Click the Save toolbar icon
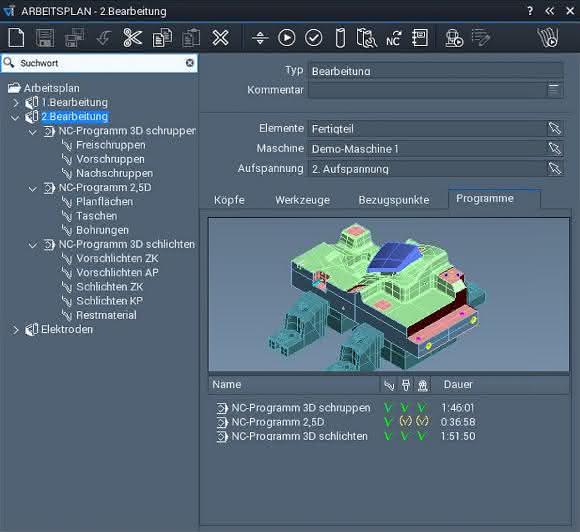 point(45,38)
